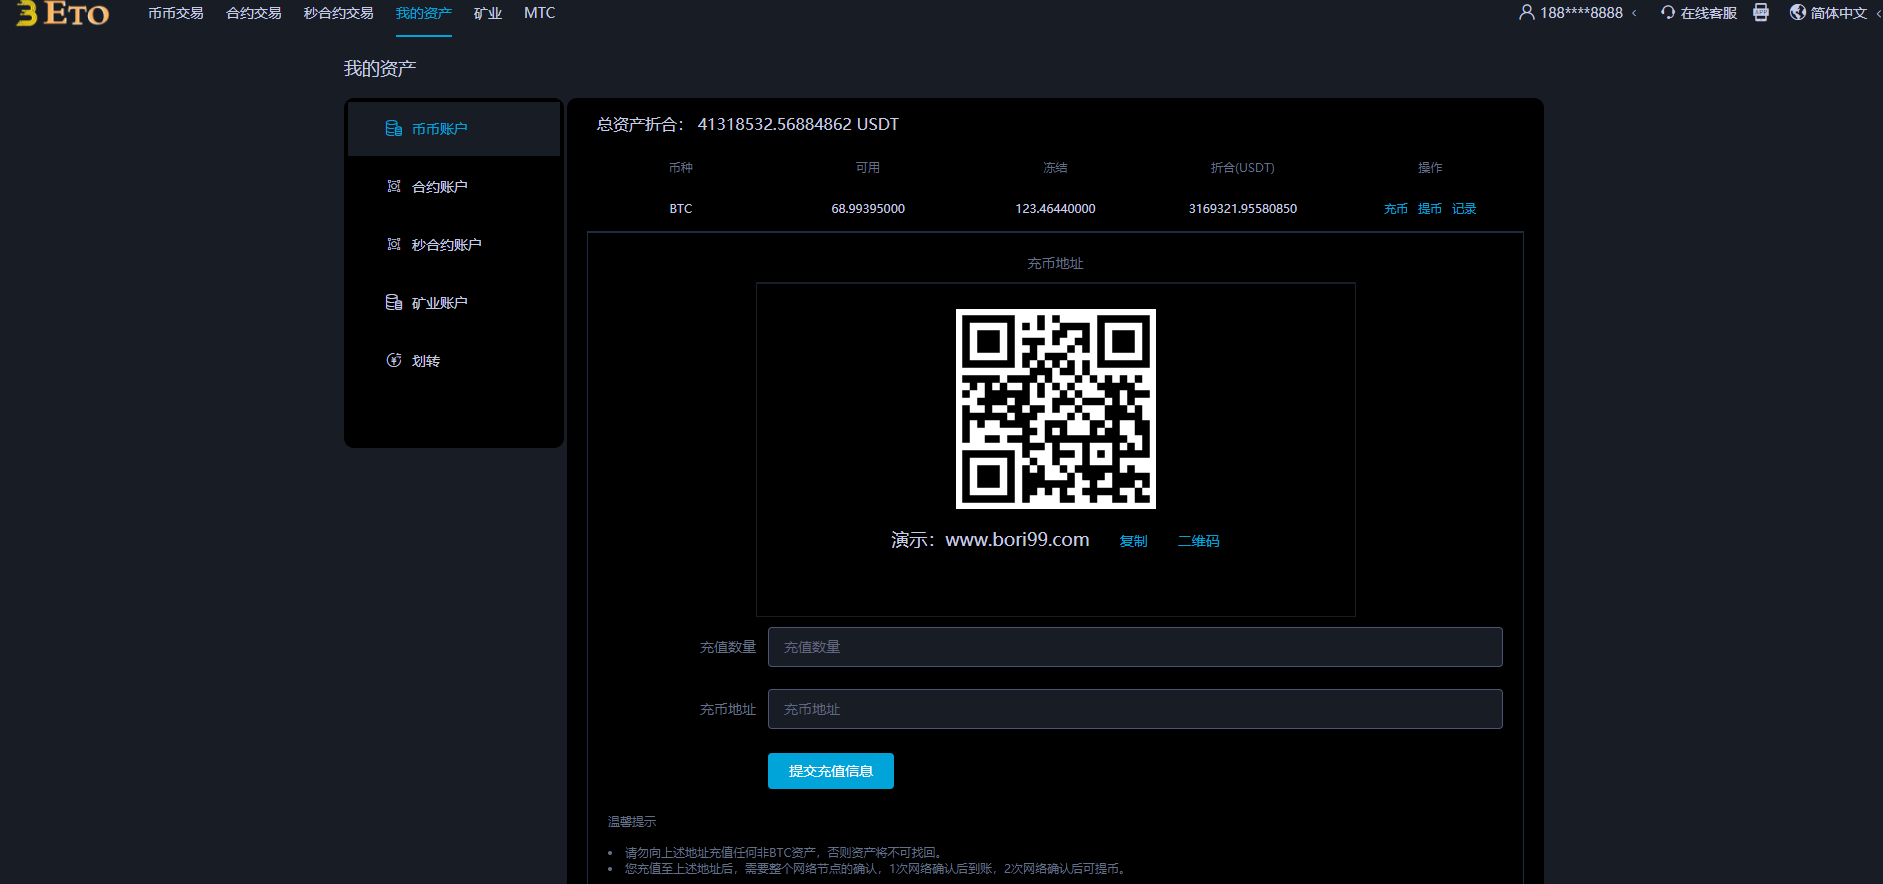
Task: Click the deposit QR code image
Action: point(1056,409)
